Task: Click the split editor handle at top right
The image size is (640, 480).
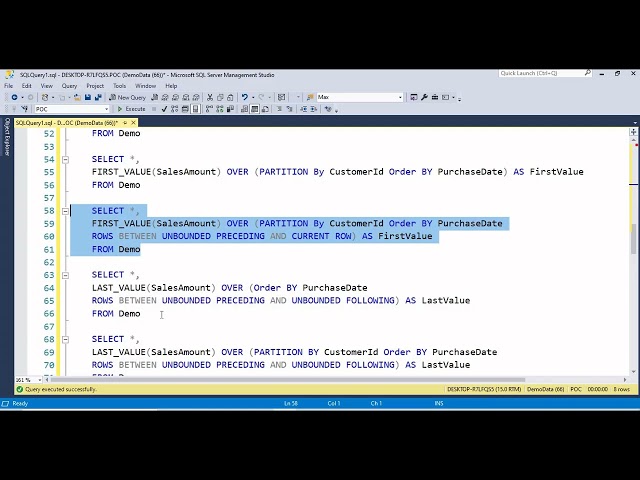Action: point(633,132)
